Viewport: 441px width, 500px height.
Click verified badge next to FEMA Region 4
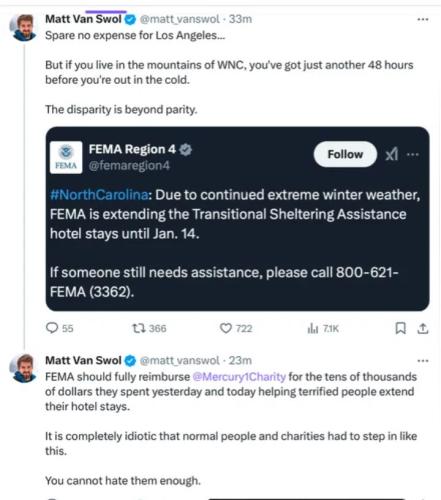point(186,149)
